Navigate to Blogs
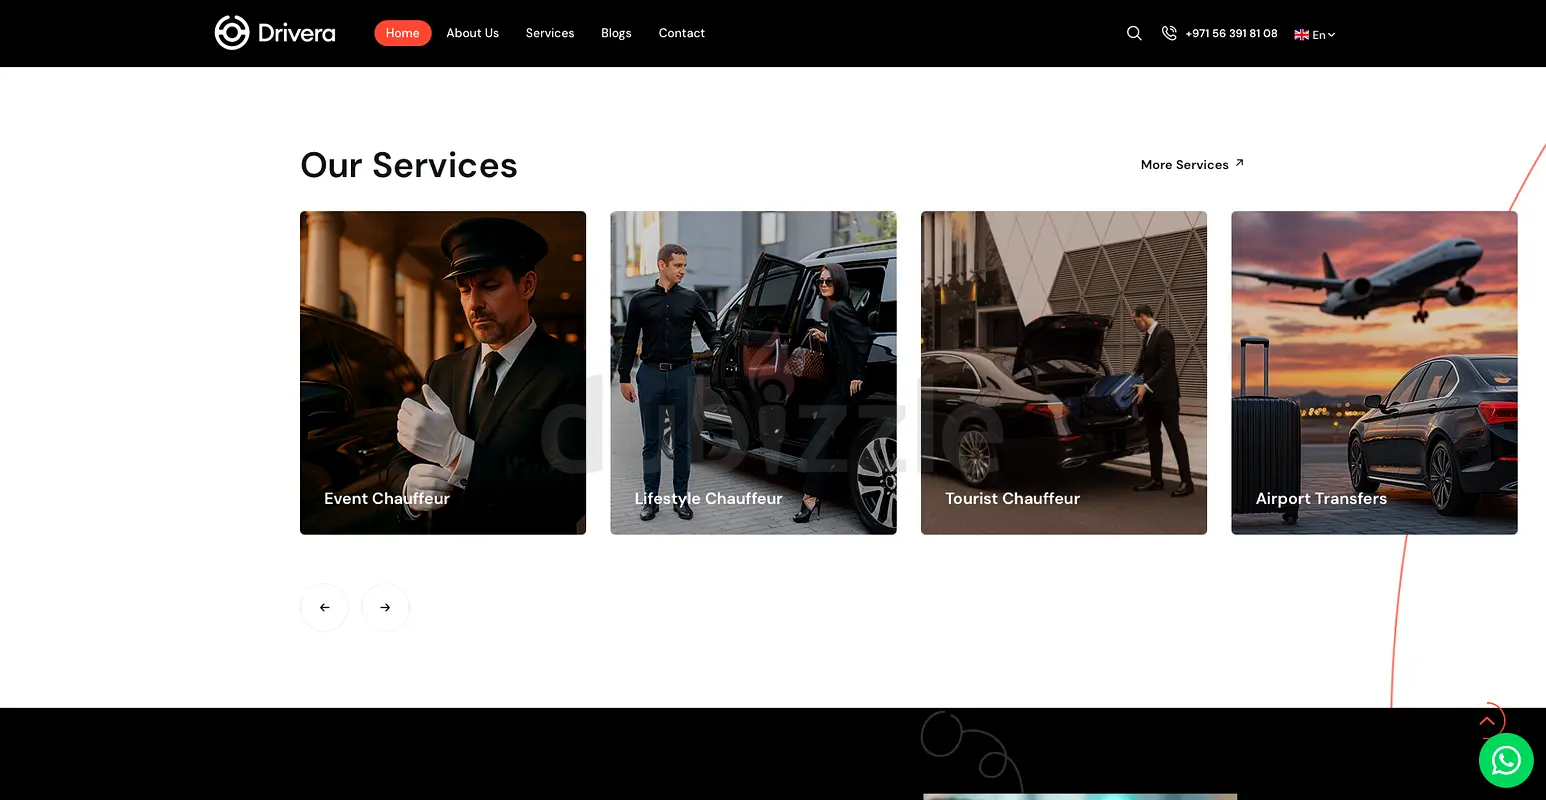Viewport: 1546px width, 800px height. (x=616, y=33)
